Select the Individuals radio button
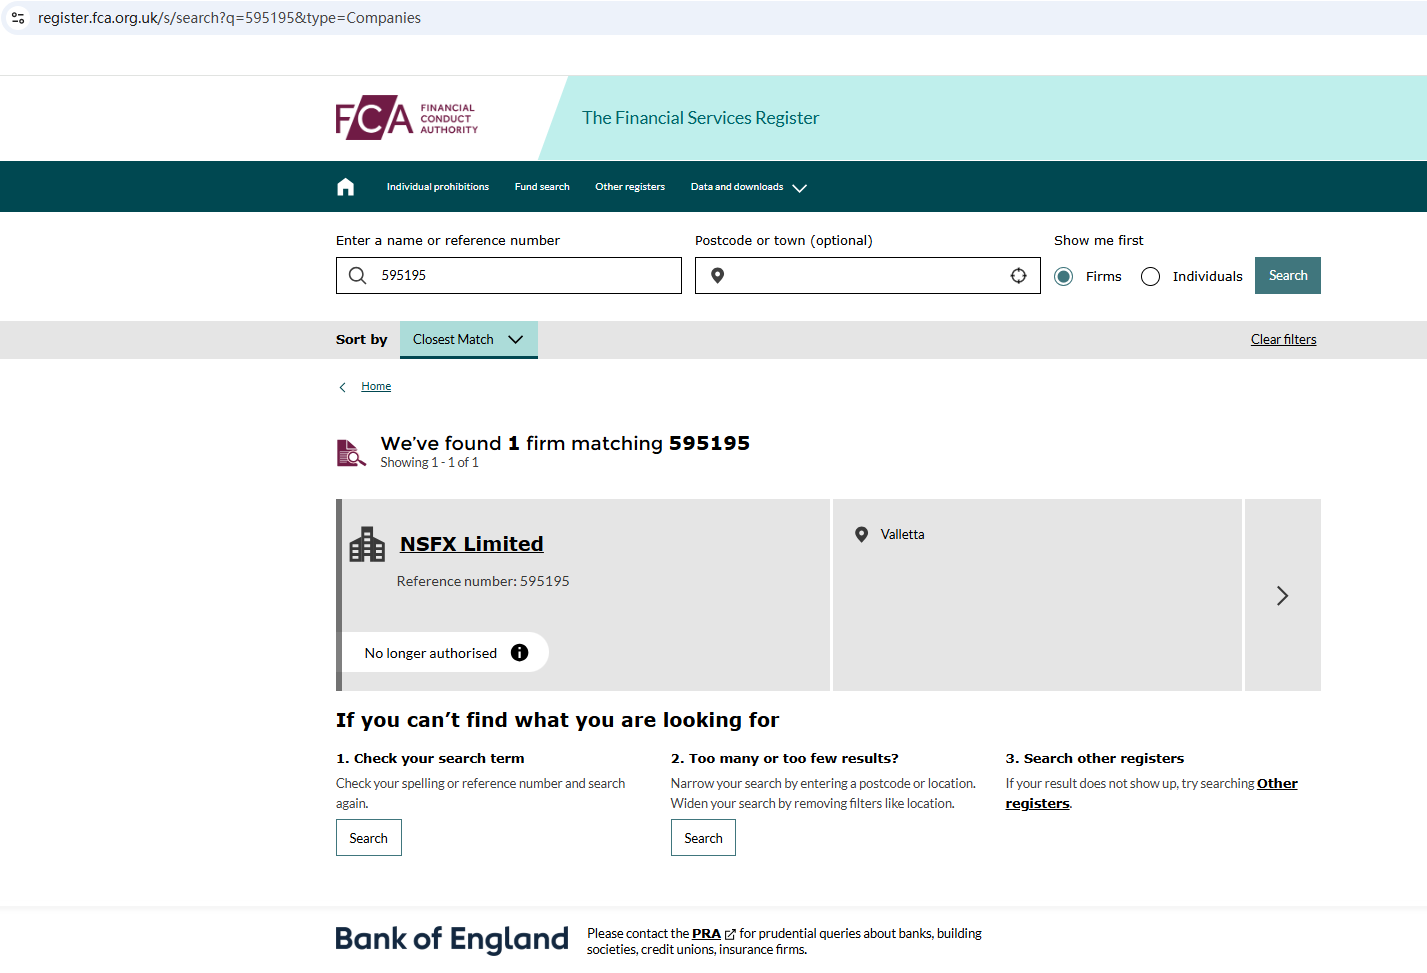Viewport: 1427px width, 973px height. pos(1151,277)
